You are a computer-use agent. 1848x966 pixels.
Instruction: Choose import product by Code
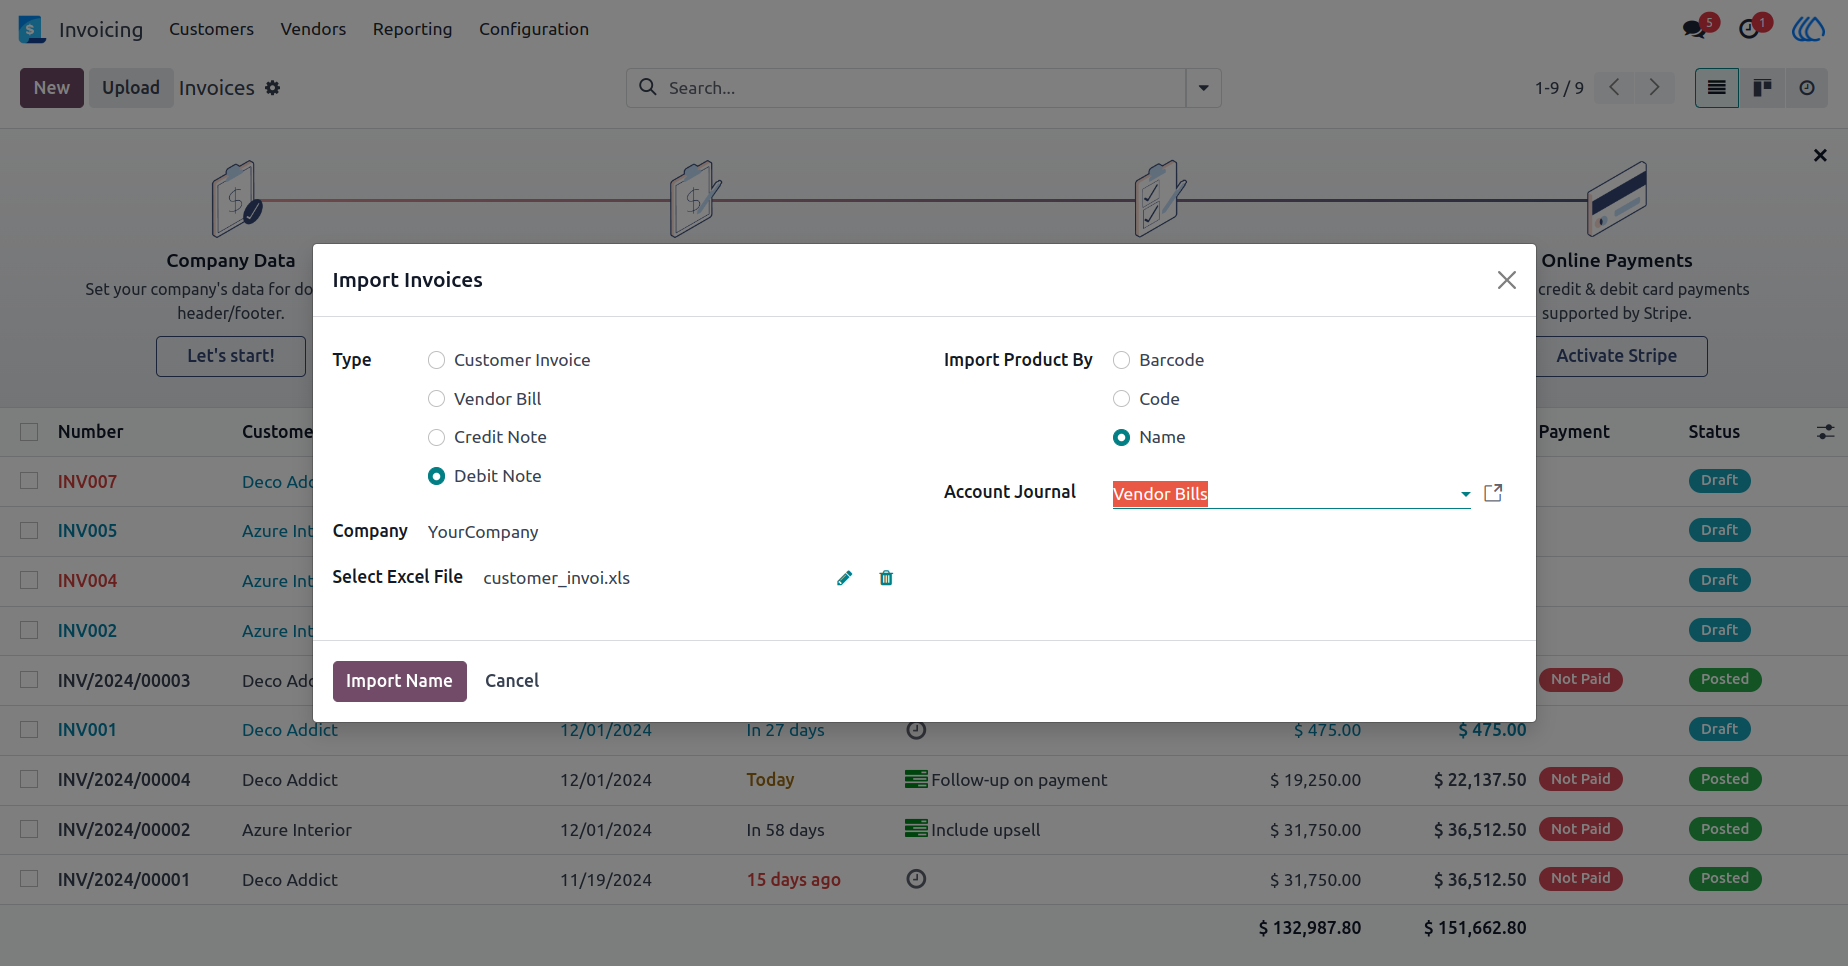click(1121, 399)
